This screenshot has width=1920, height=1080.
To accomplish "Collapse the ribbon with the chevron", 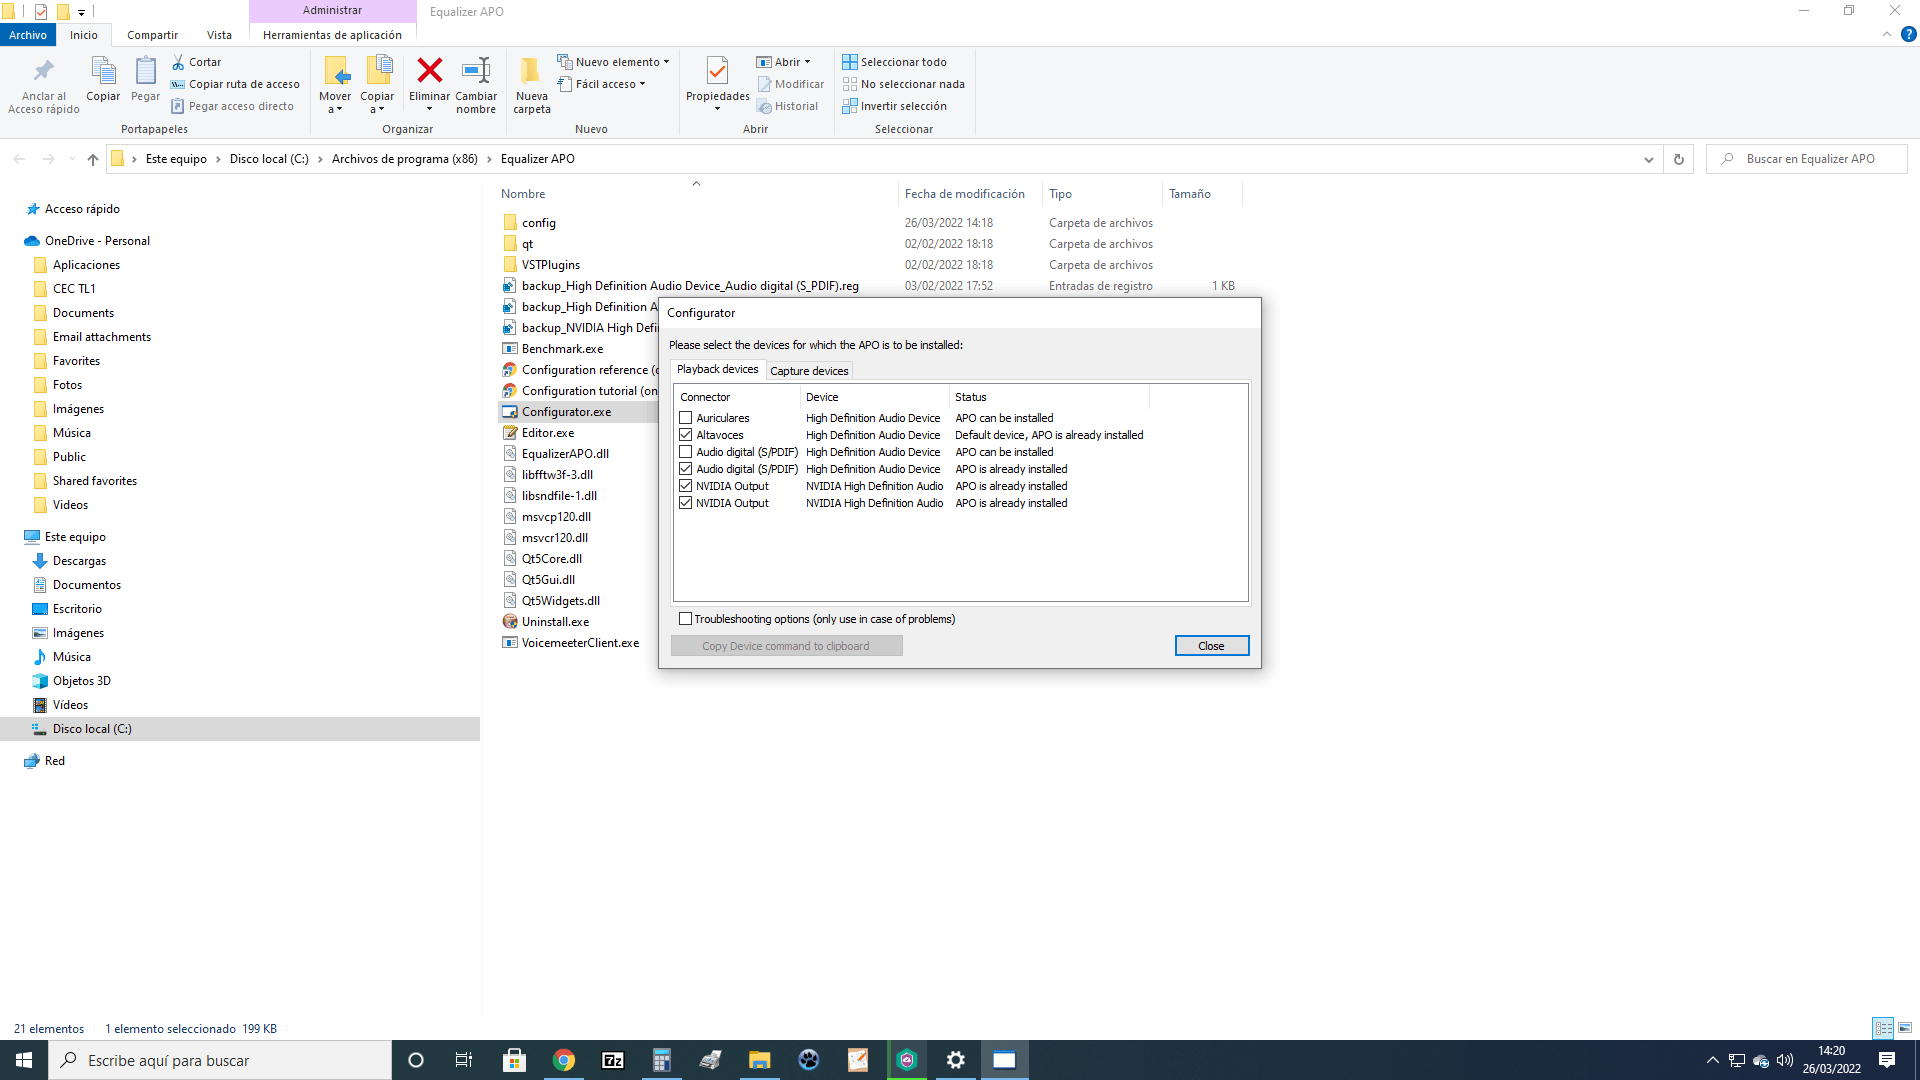I will tap(1887, 34).
